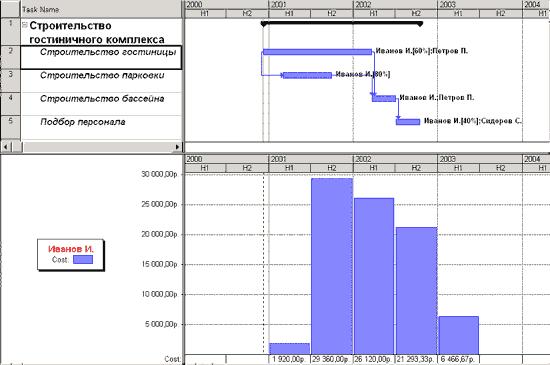
Task: Click the table scrollbar right arrow
Action: pyautogui.click(x=177, y=147)
